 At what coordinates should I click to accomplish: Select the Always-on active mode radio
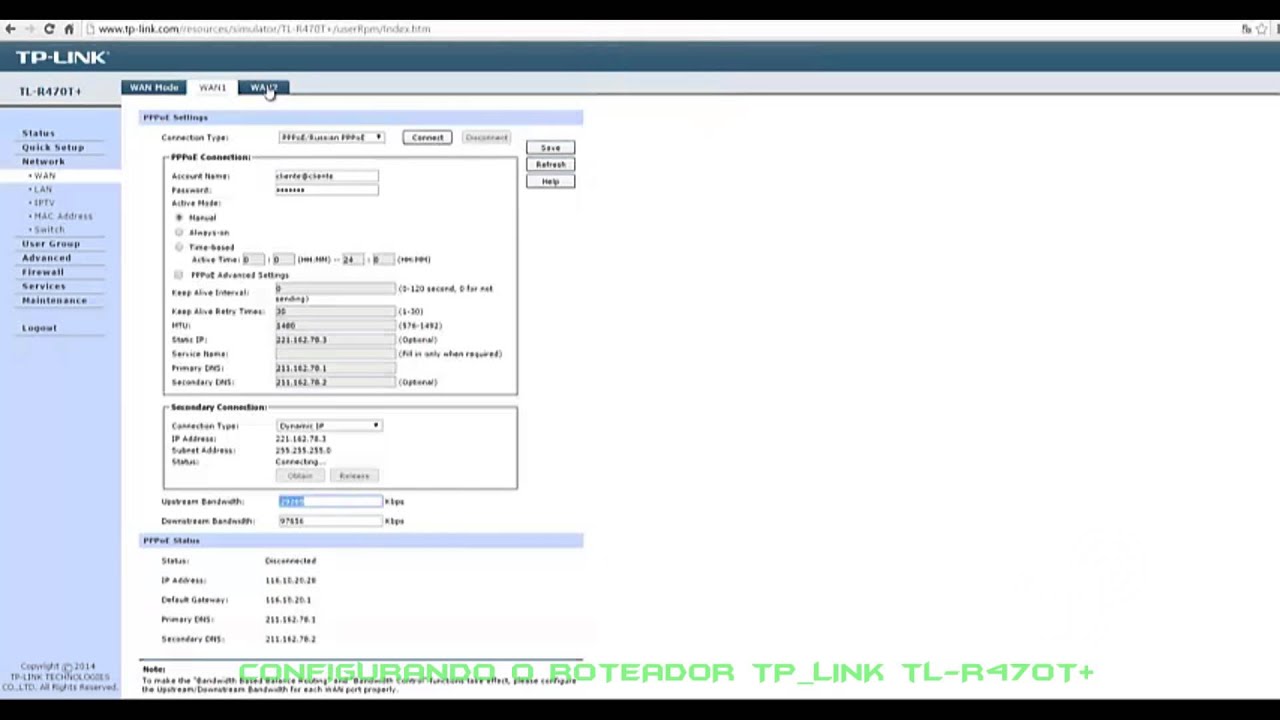(x=179, y=232)
